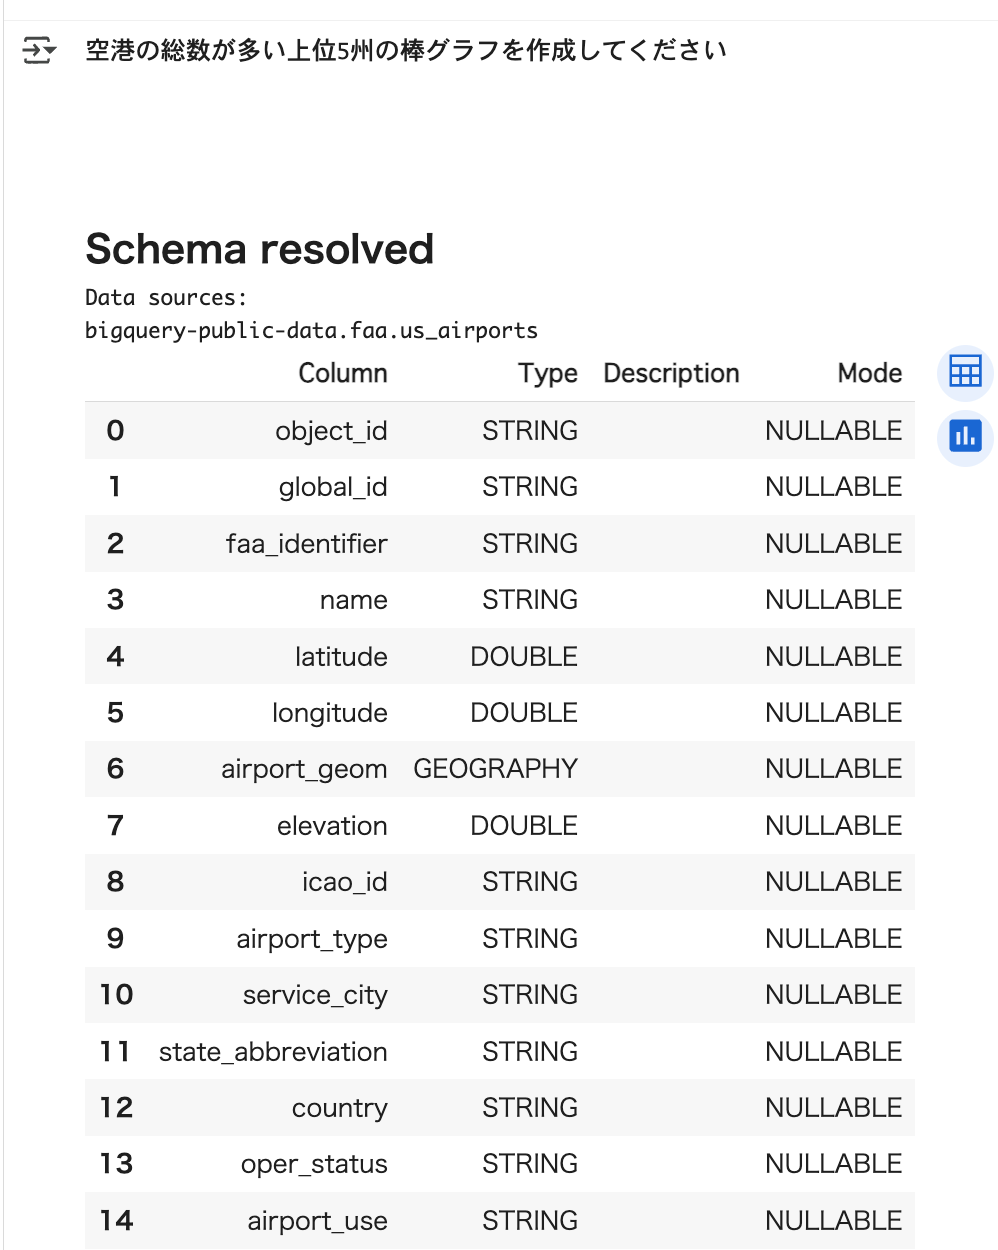This screenshot has width=998, height=1250.
Task: Select the faa_identifier cell
Action: pyautogui.click(x=306, y=544)
